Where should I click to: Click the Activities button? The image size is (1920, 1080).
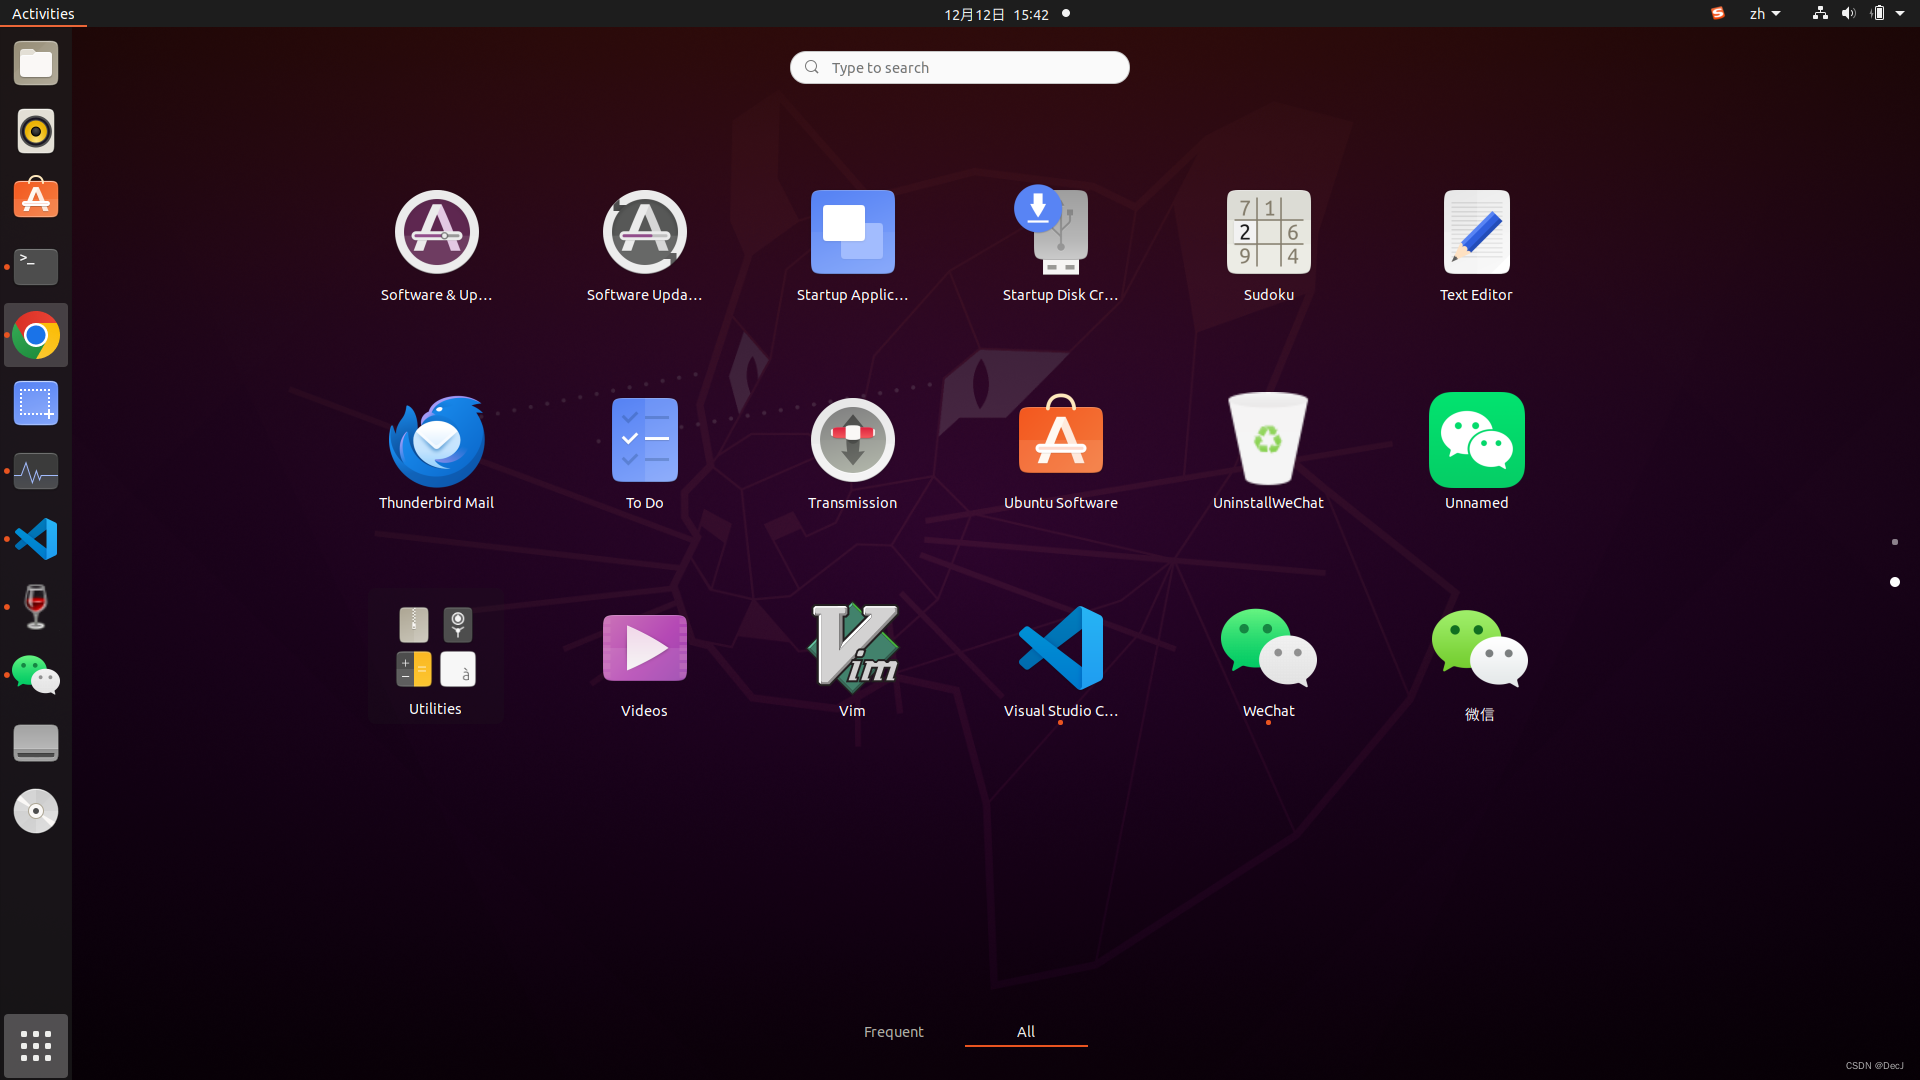coord(43,14)
